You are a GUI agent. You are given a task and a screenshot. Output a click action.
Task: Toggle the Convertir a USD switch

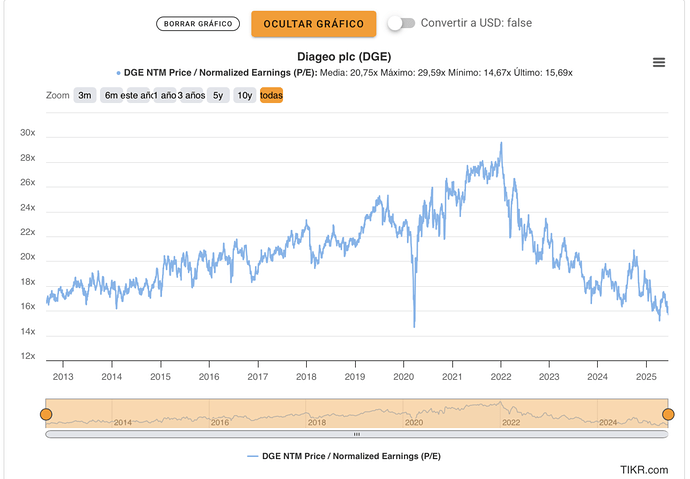click(401, 23)
